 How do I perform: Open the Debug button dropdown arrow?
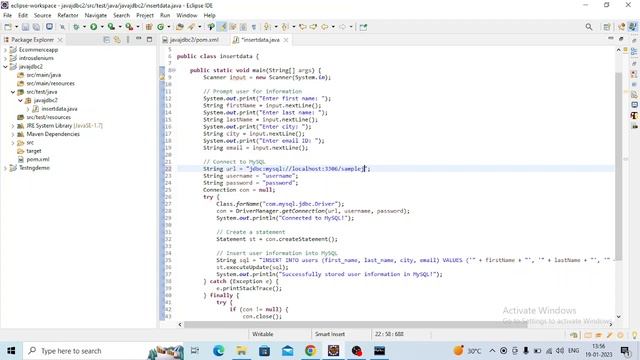click(x=84, y=27)
